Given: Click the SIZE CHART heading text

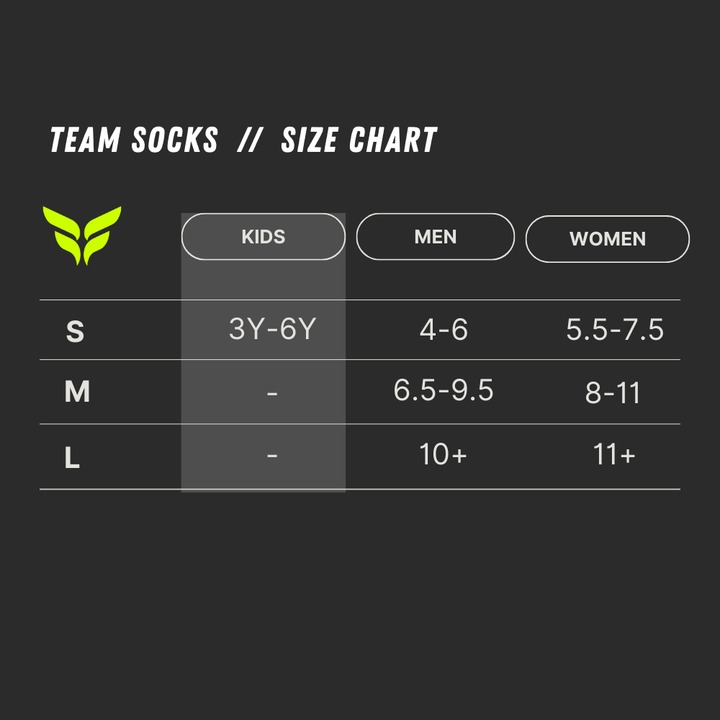Looking at the screenshot, I should [359, 141].
